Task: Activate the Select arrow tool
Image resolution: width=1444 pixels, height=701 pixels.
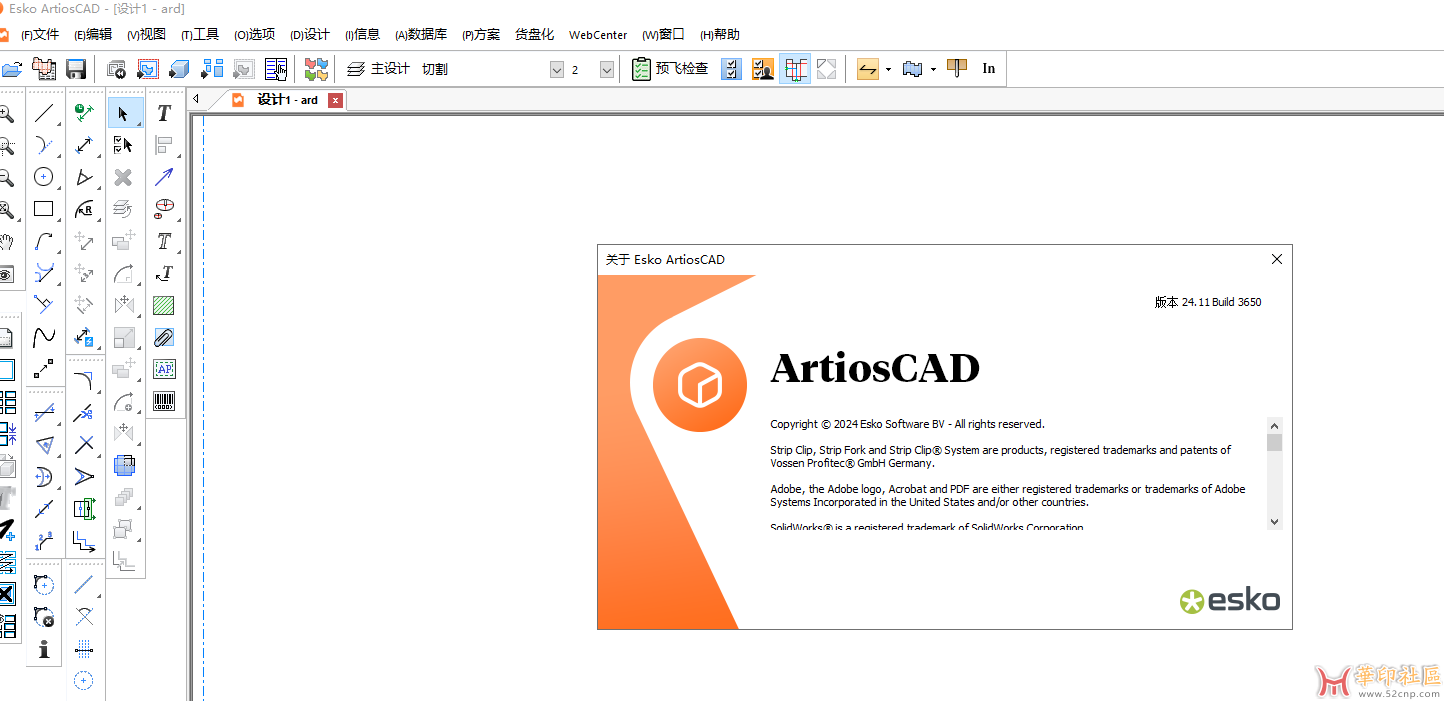Action: coord(123,113)
